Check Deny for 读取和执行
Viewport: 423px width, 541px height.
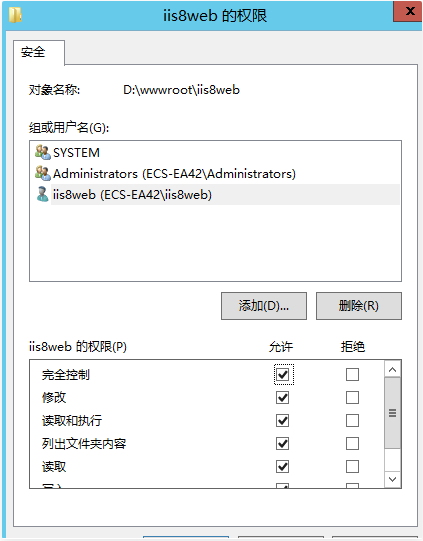352,421
